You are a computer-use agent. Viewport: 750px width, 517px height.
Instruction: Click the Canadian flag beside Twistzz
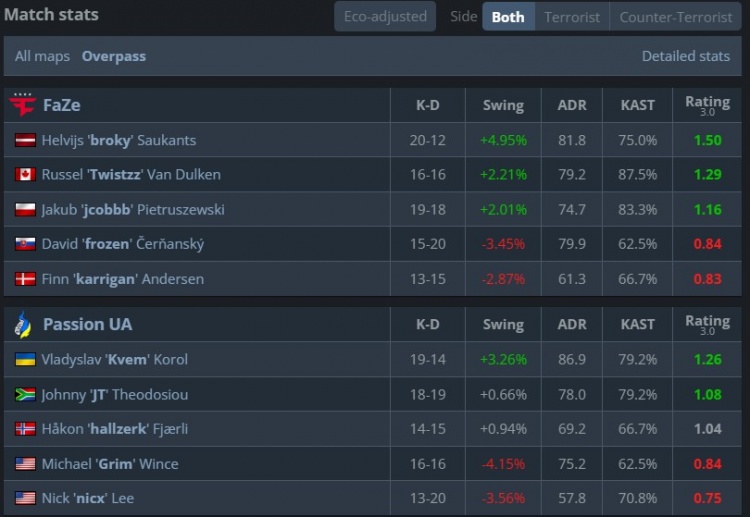(25, 175)
